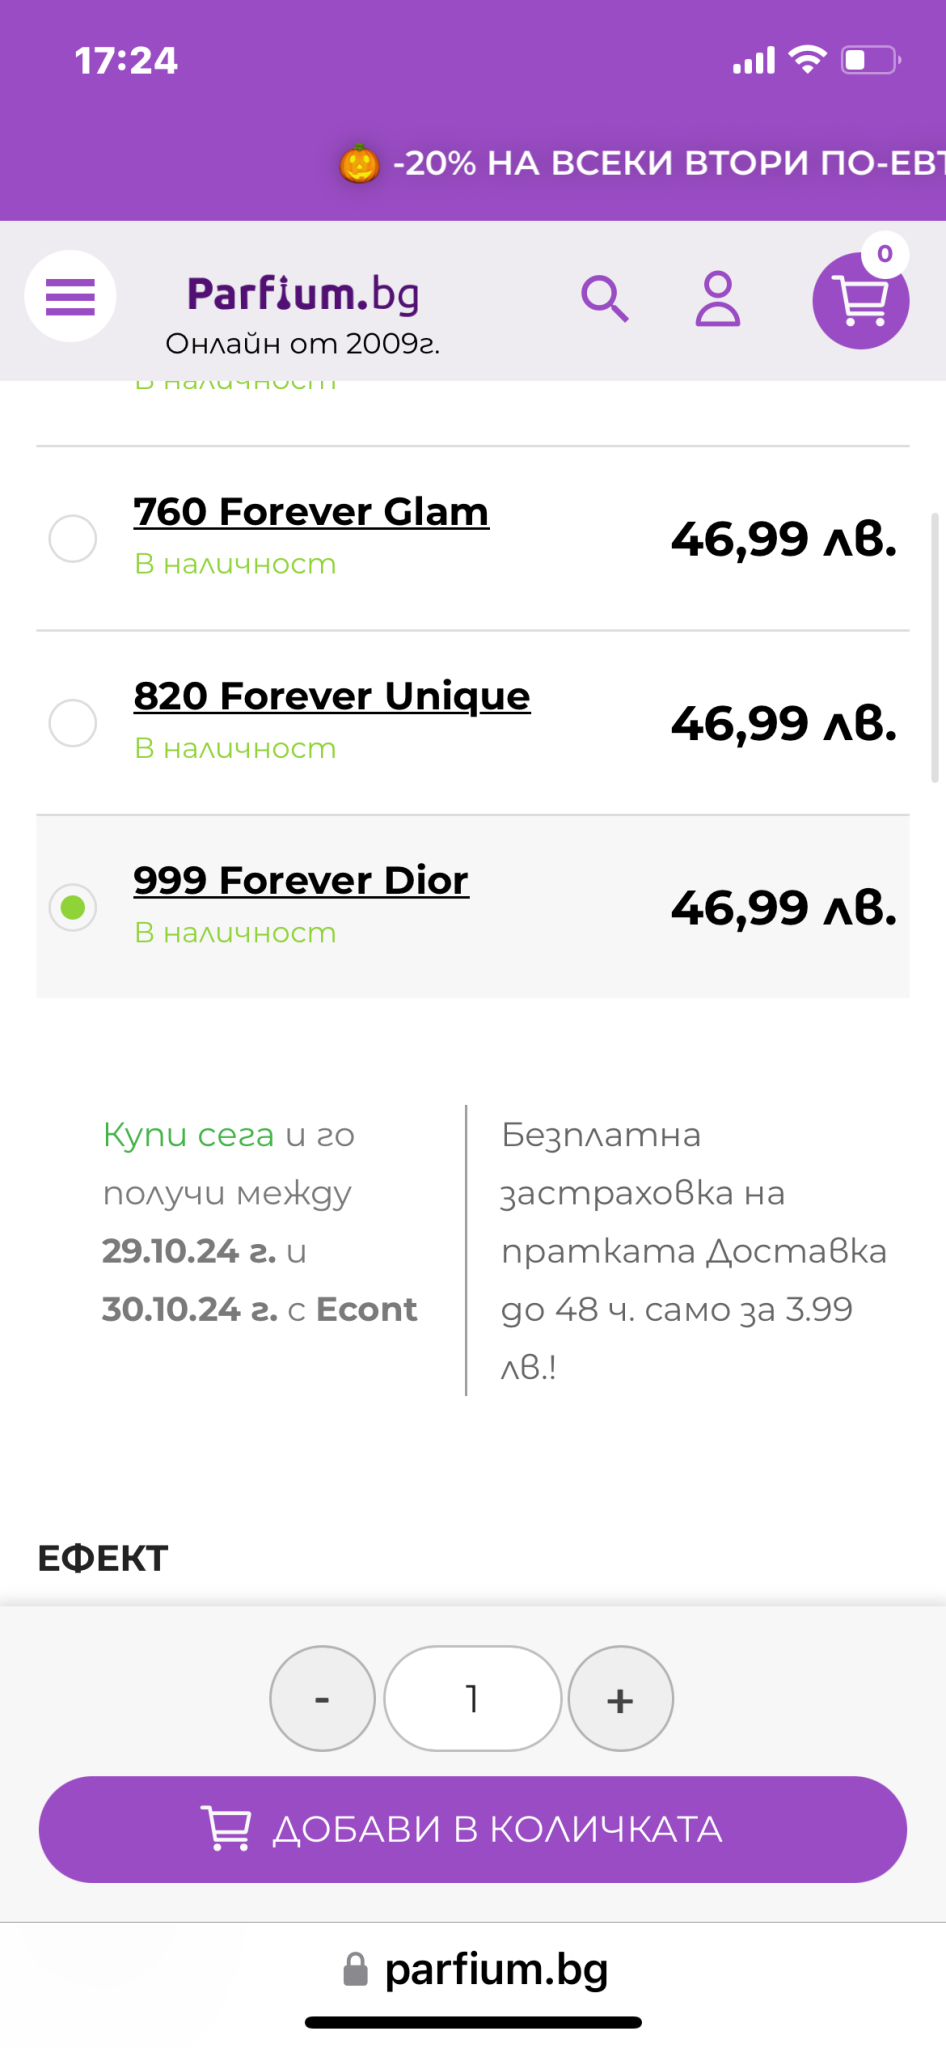Viewport: 946px width, 2048px height.
Task: Click the quantity input field
Action: (x=472, y=1698)
